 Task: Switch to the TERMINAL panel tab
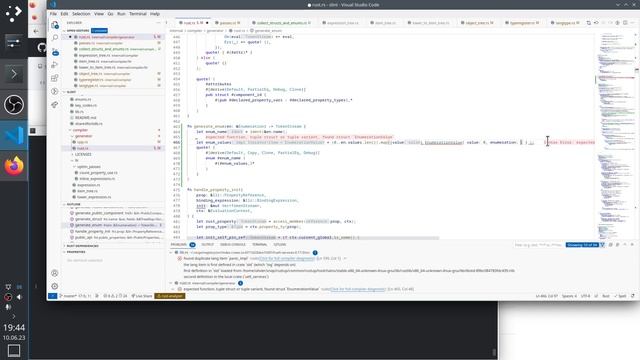(259, 244)
